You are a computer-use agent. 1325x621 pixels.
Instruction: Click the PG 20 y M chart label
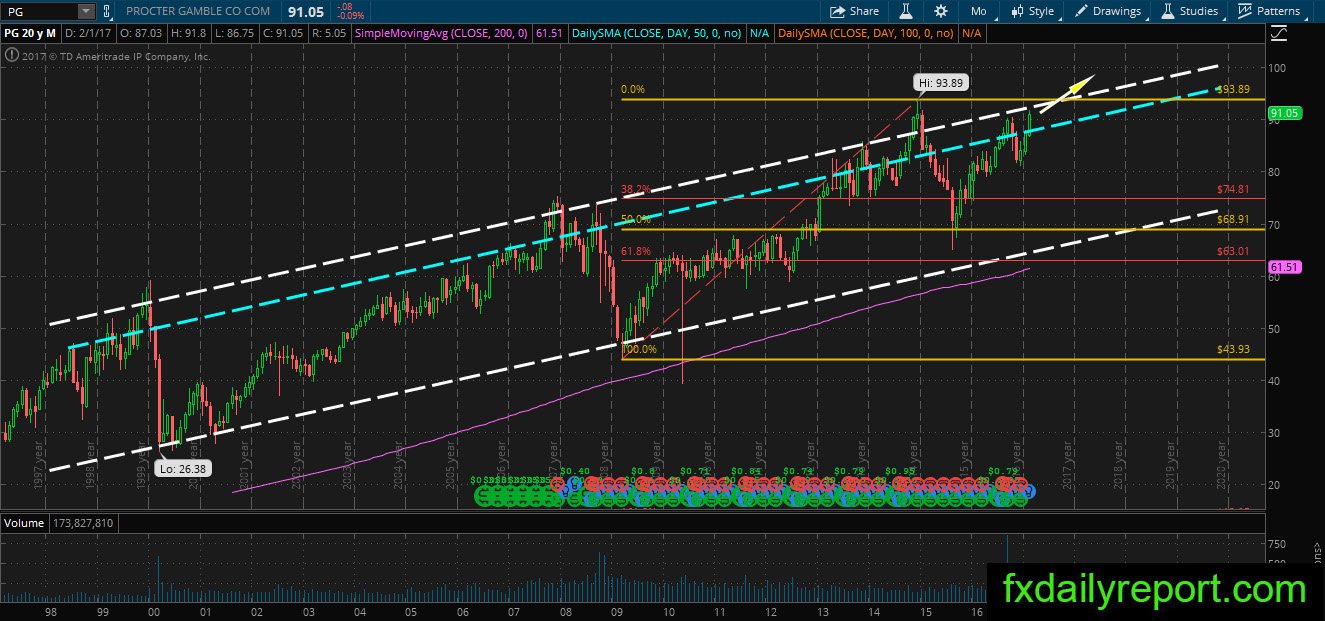coord(32,33)
